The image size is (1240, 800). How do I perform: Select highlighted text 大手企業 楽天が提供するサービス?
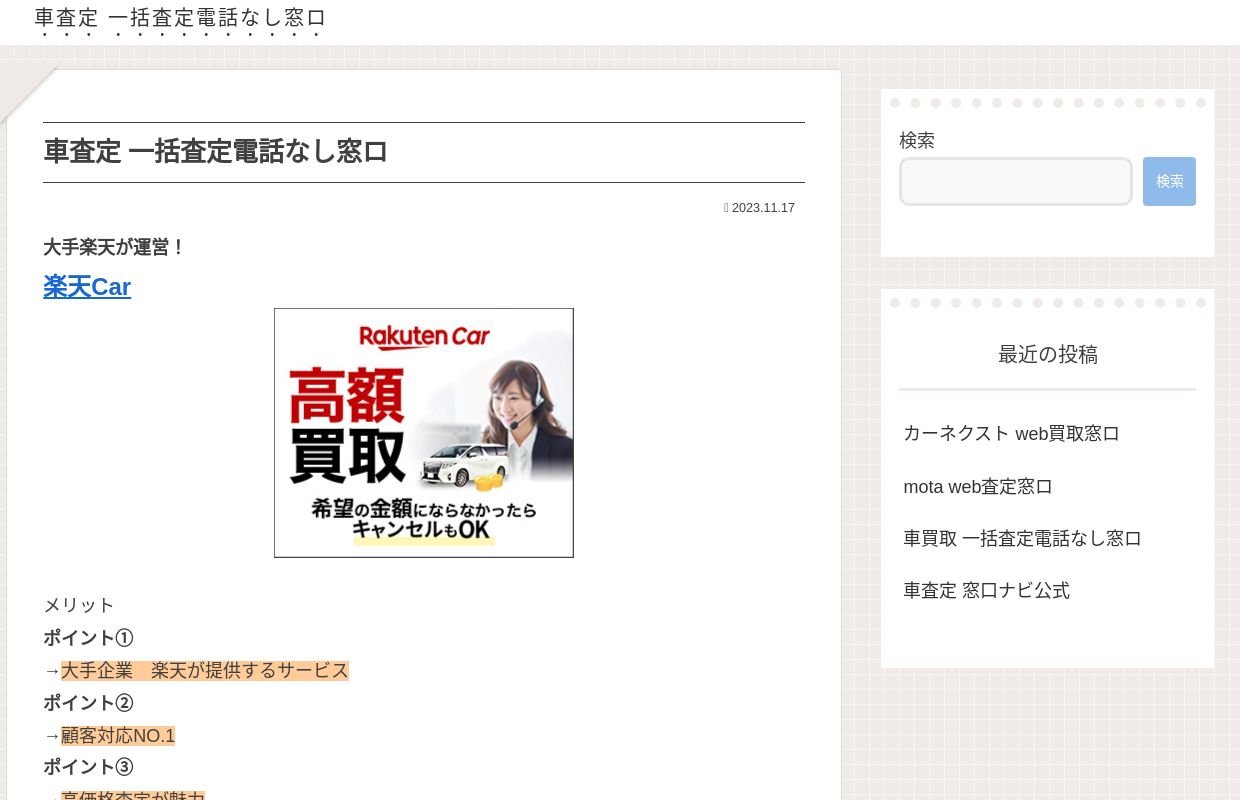(x=205, y=670)
